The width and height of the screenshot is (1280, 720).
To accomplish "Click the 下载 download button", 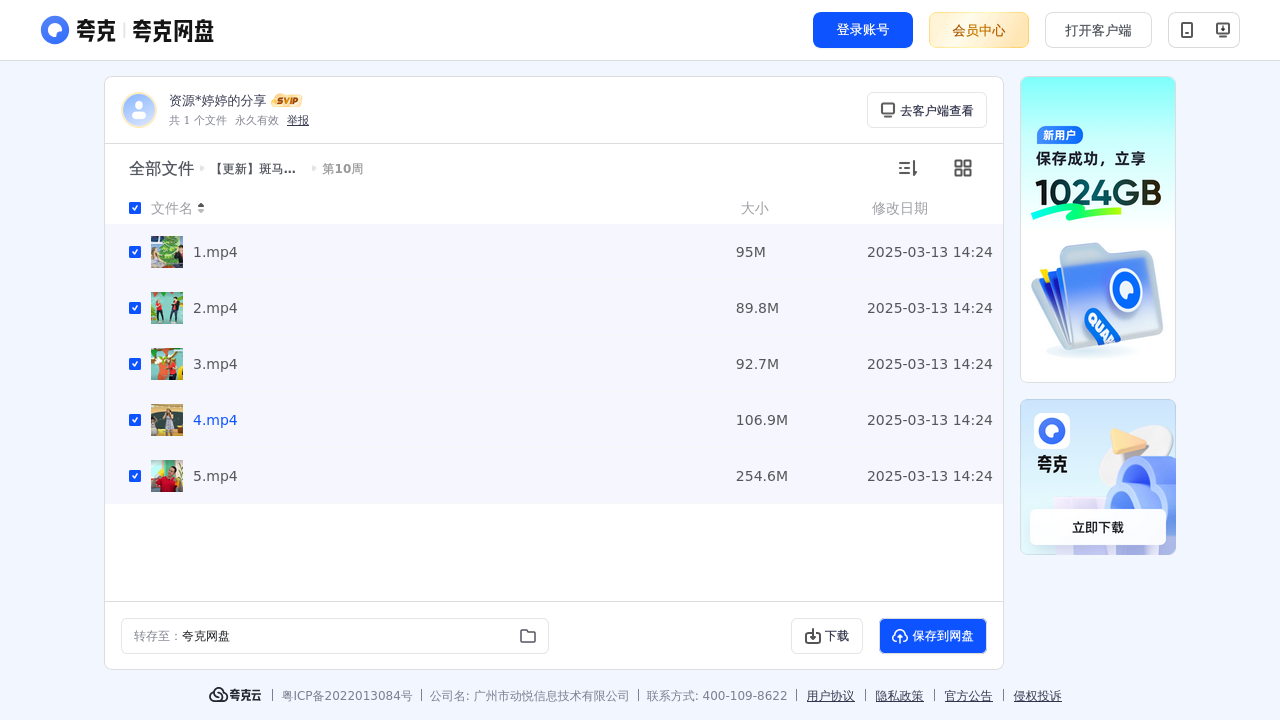I will [x=827, y=636].
